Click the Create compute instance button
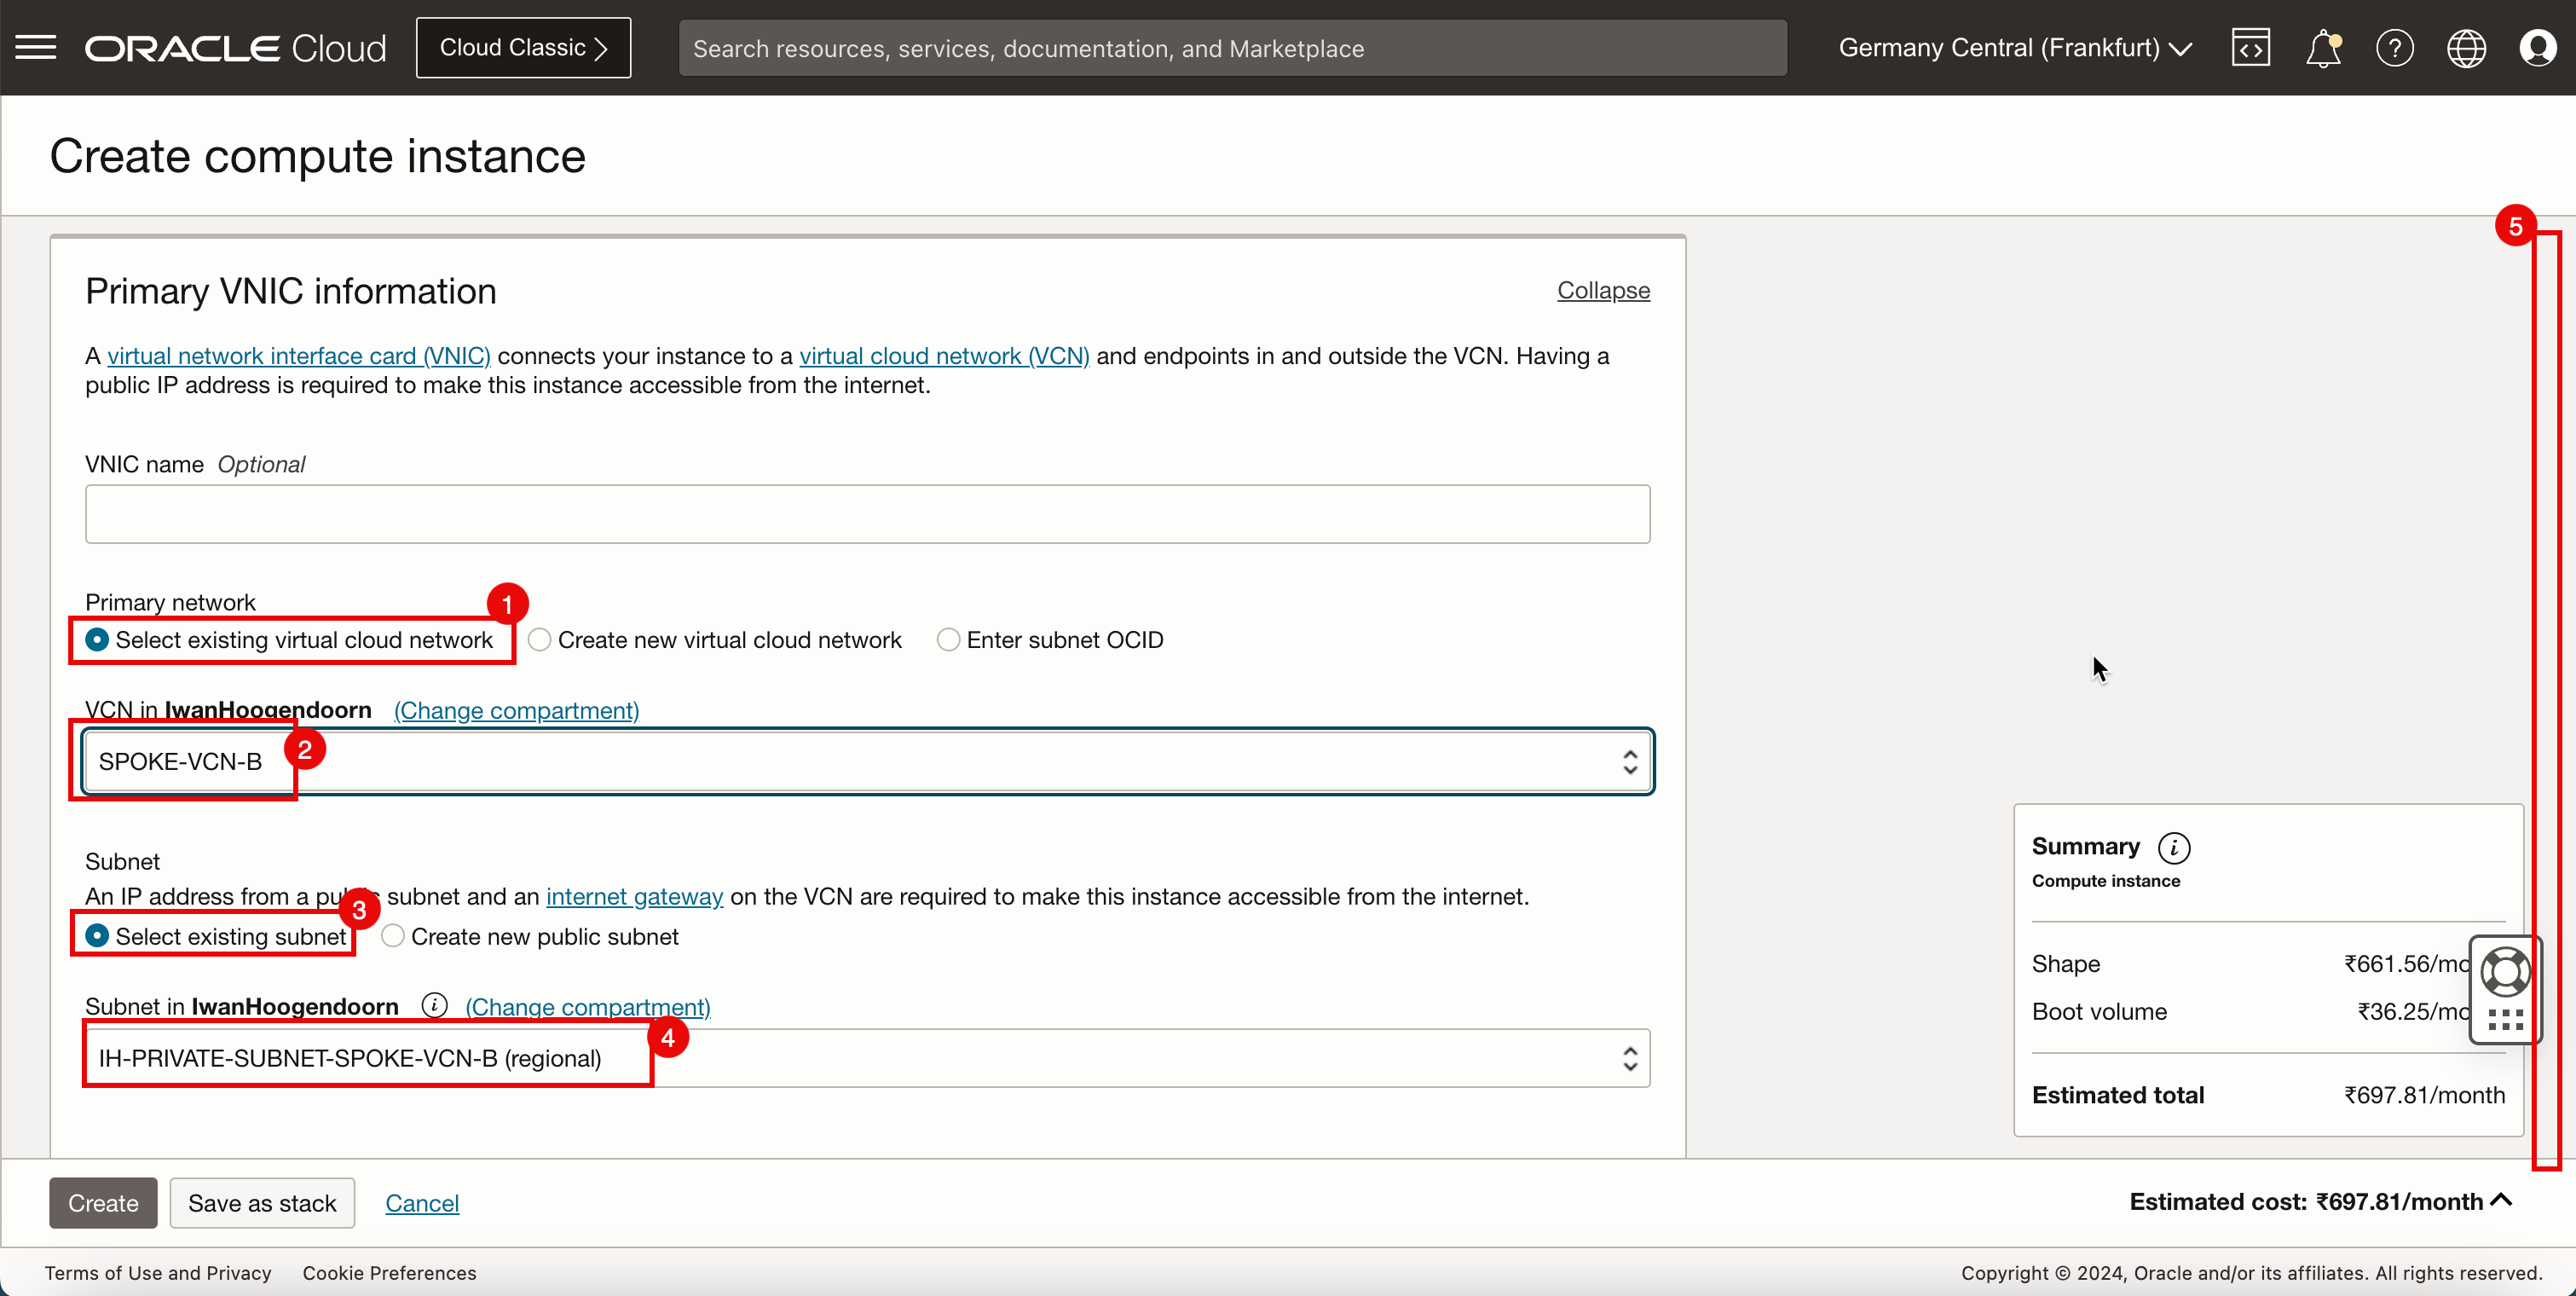The width and height of the screenshot is (2576, 1296). point(102,1201)
